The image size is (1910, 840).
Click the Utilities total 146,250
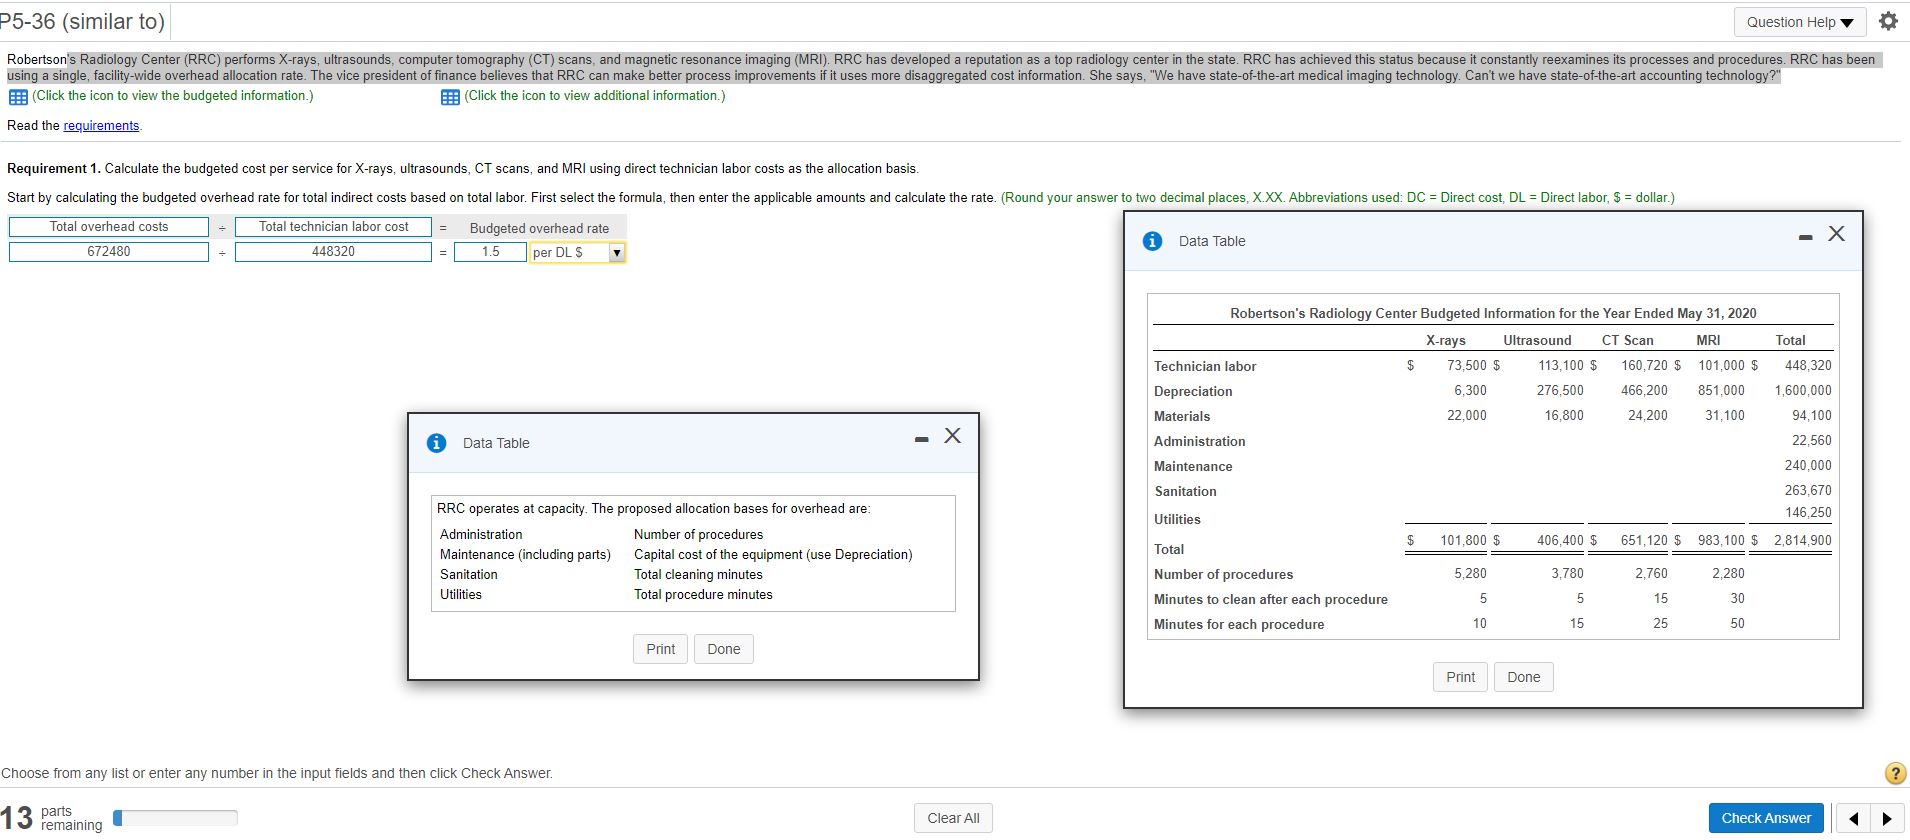pyautogui.click(x=1808, y=513)
